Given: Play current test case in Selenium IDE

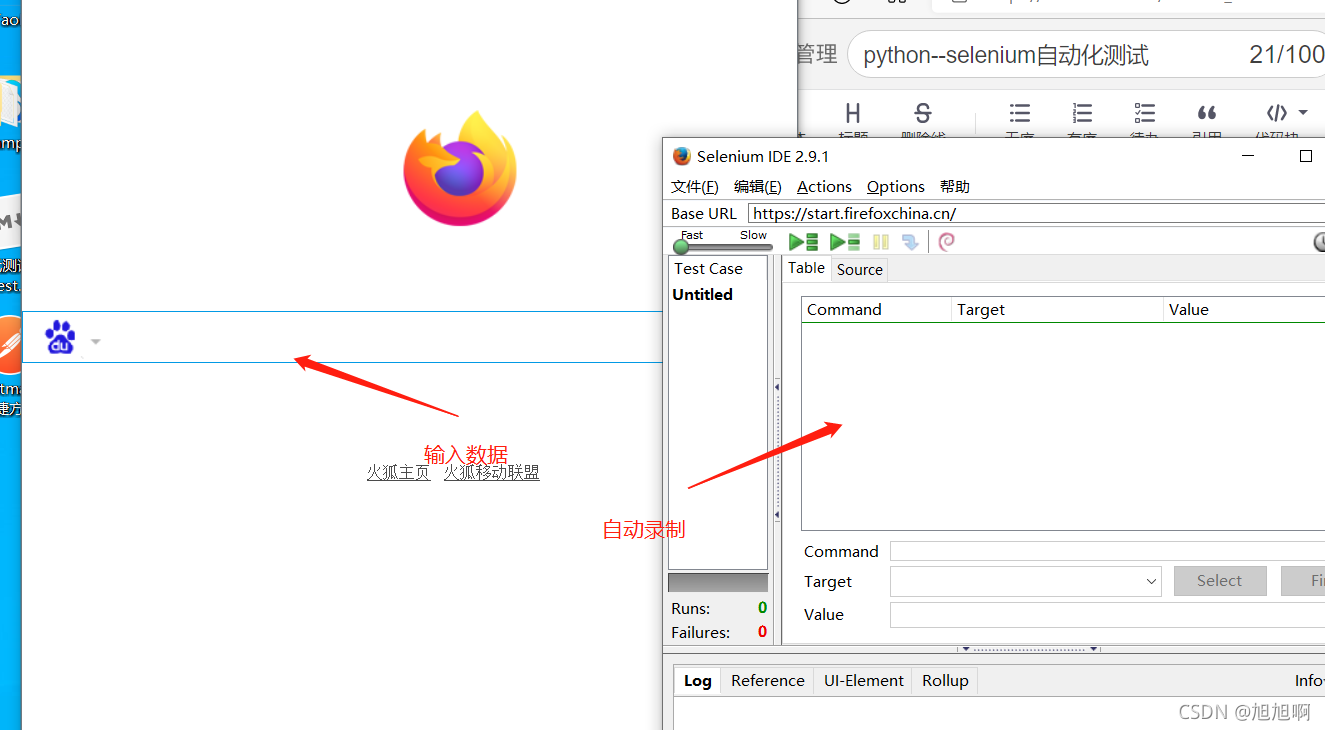Looking at the screenshot, I should click(x=844, y=241).
